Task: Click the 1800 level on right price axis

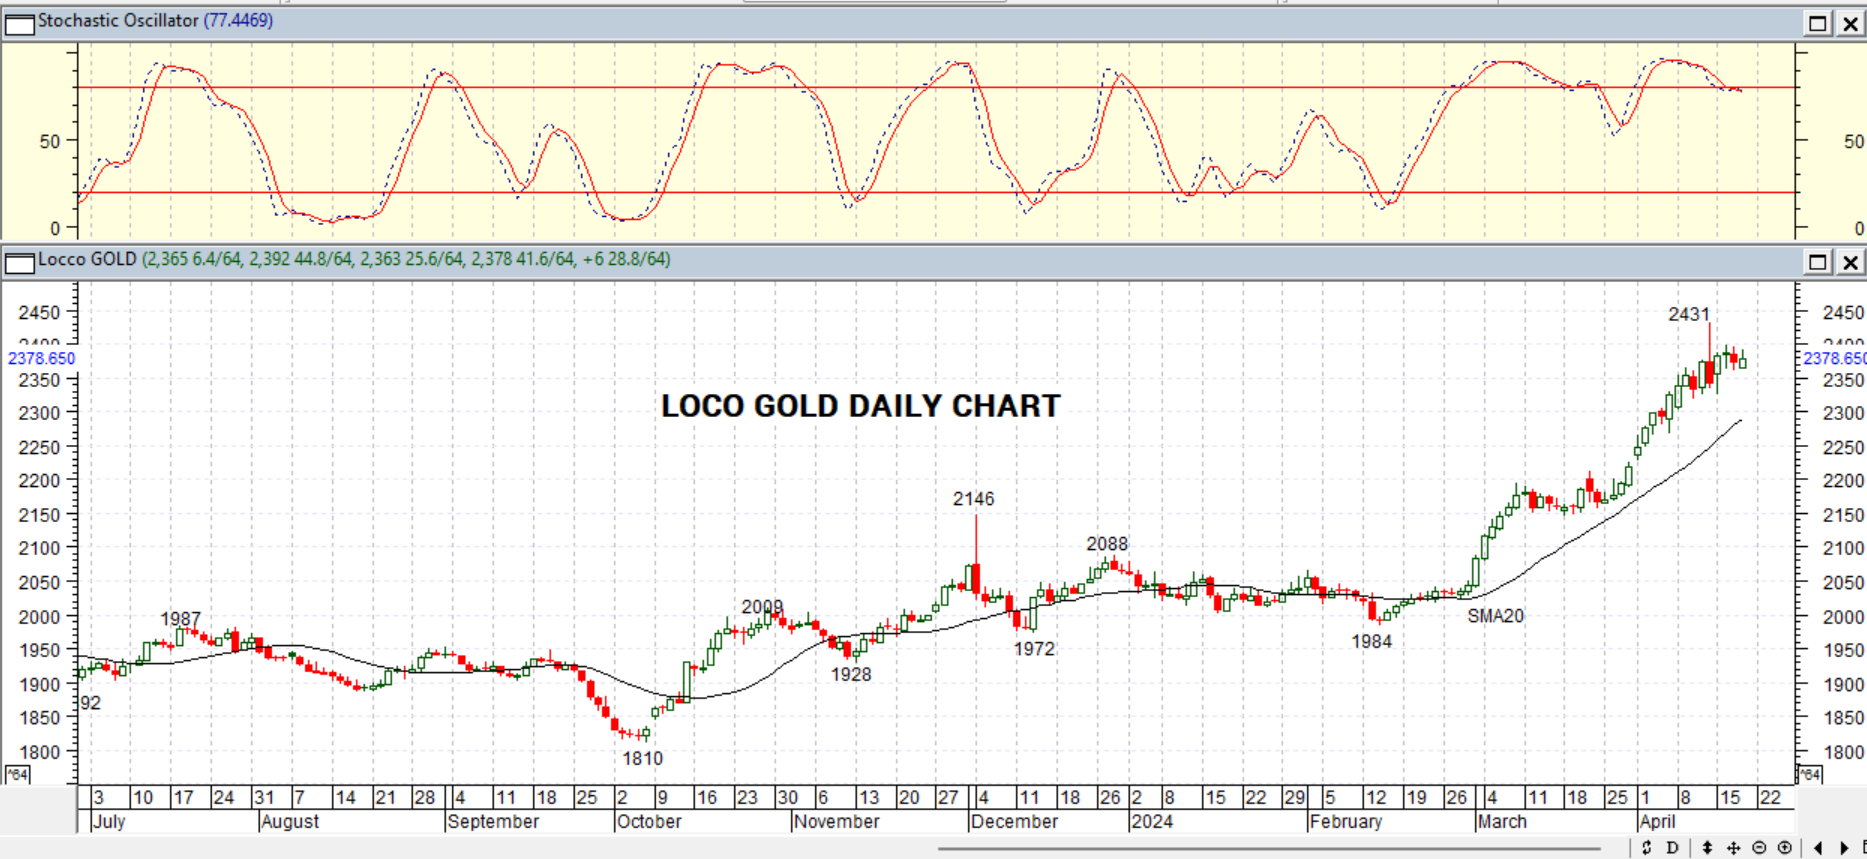Action: tap(1843, 752)
